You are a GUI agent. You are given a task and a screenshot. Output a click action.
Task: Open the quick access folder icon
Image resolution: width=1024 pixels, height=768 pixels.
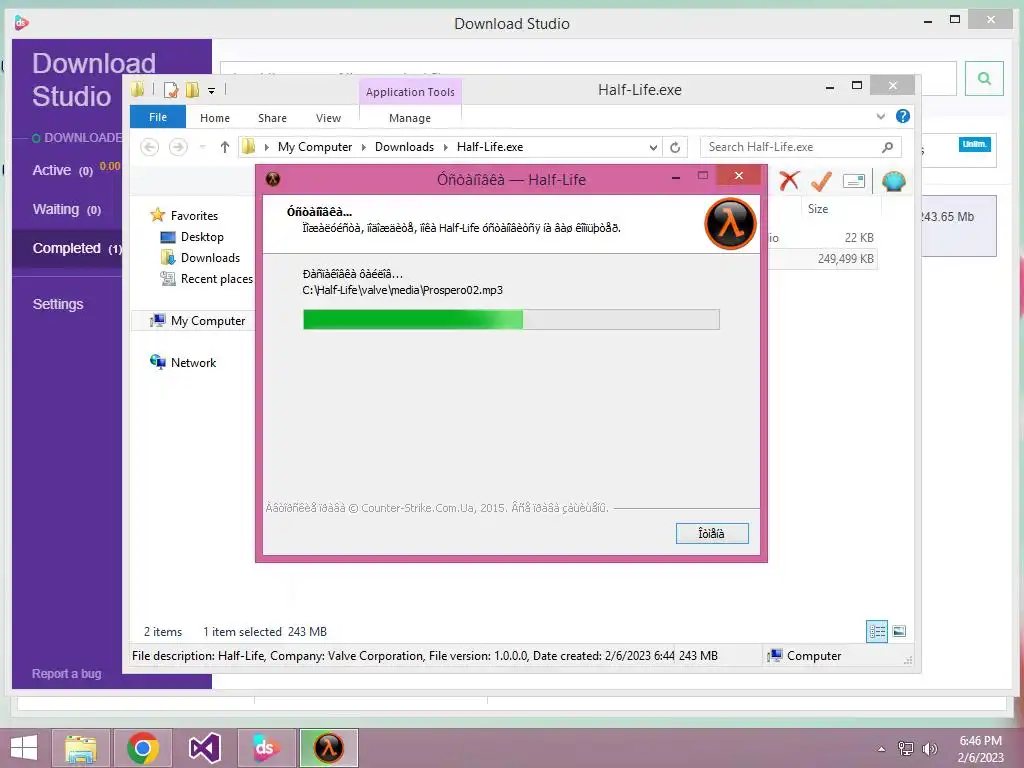click(137, 89)
